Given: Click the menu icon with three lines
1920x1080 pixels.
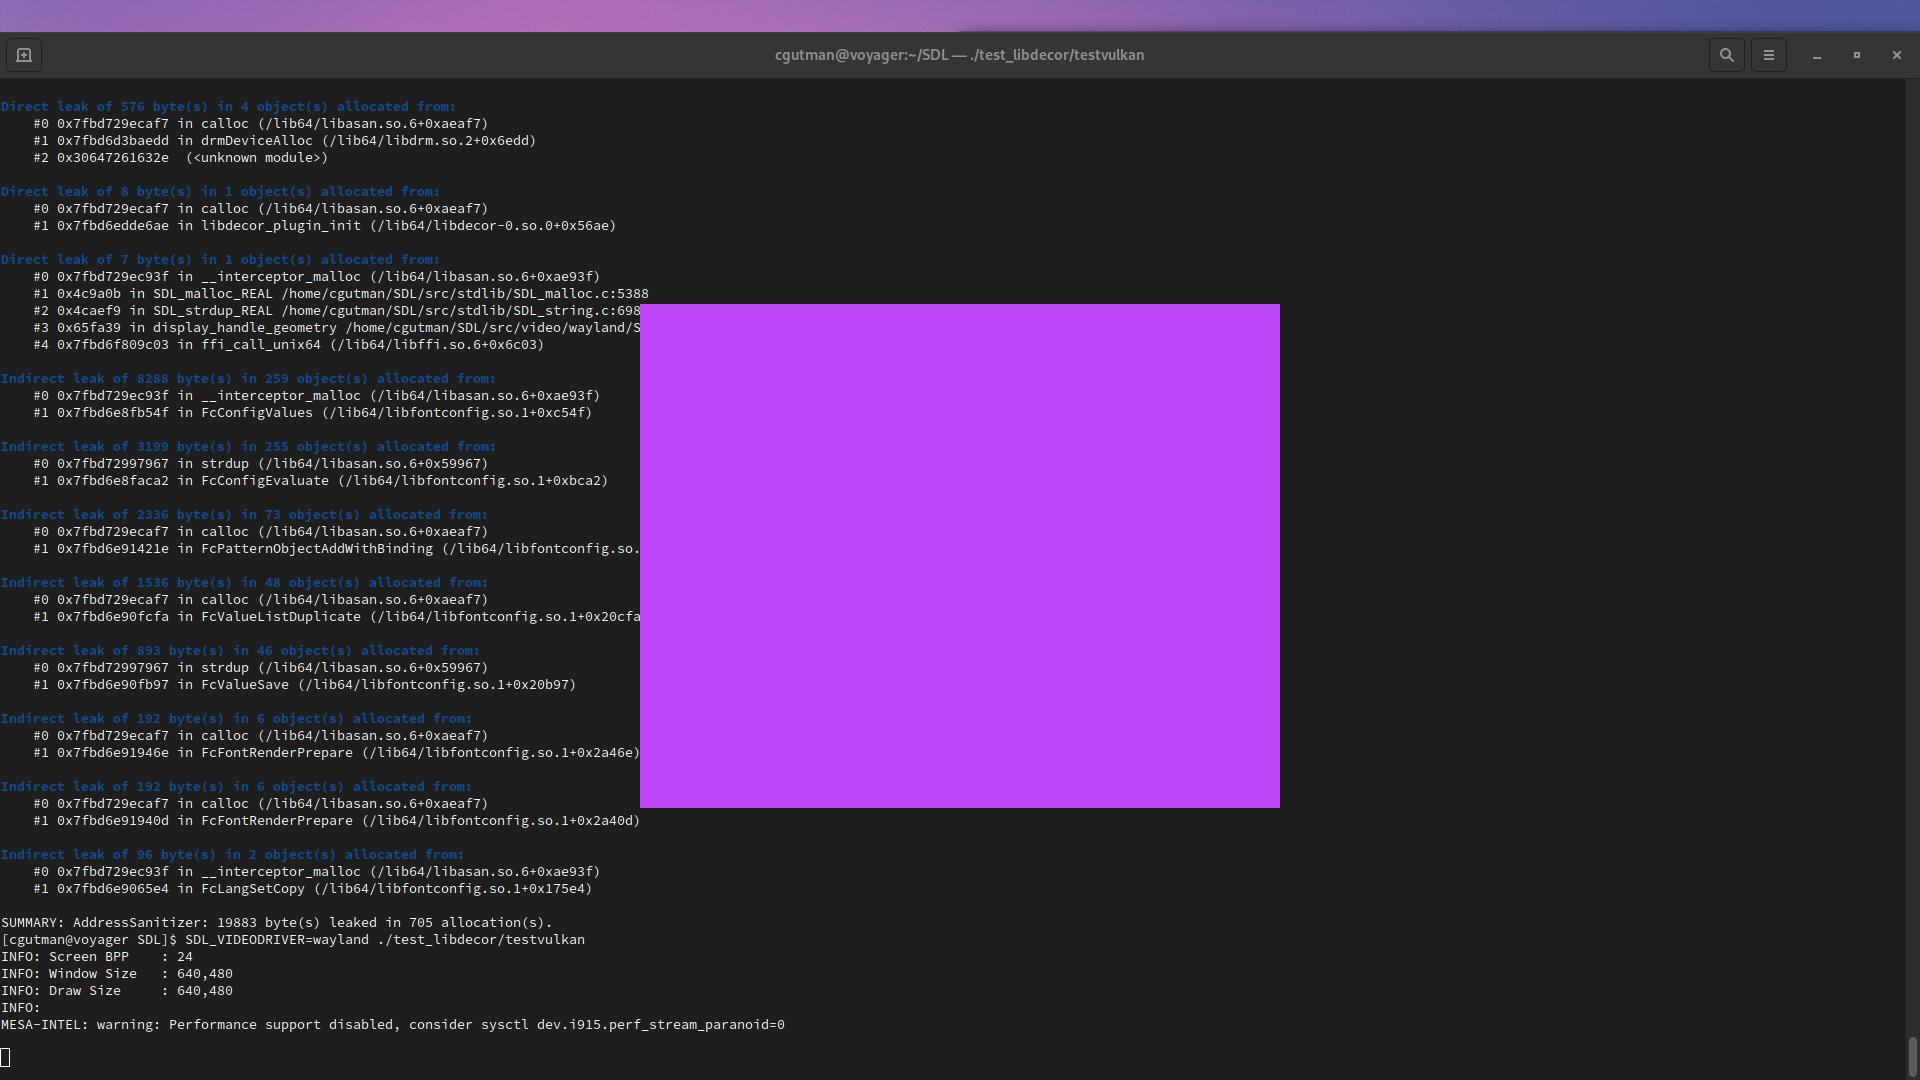Looking at the screenshot, I should 1768,55.
